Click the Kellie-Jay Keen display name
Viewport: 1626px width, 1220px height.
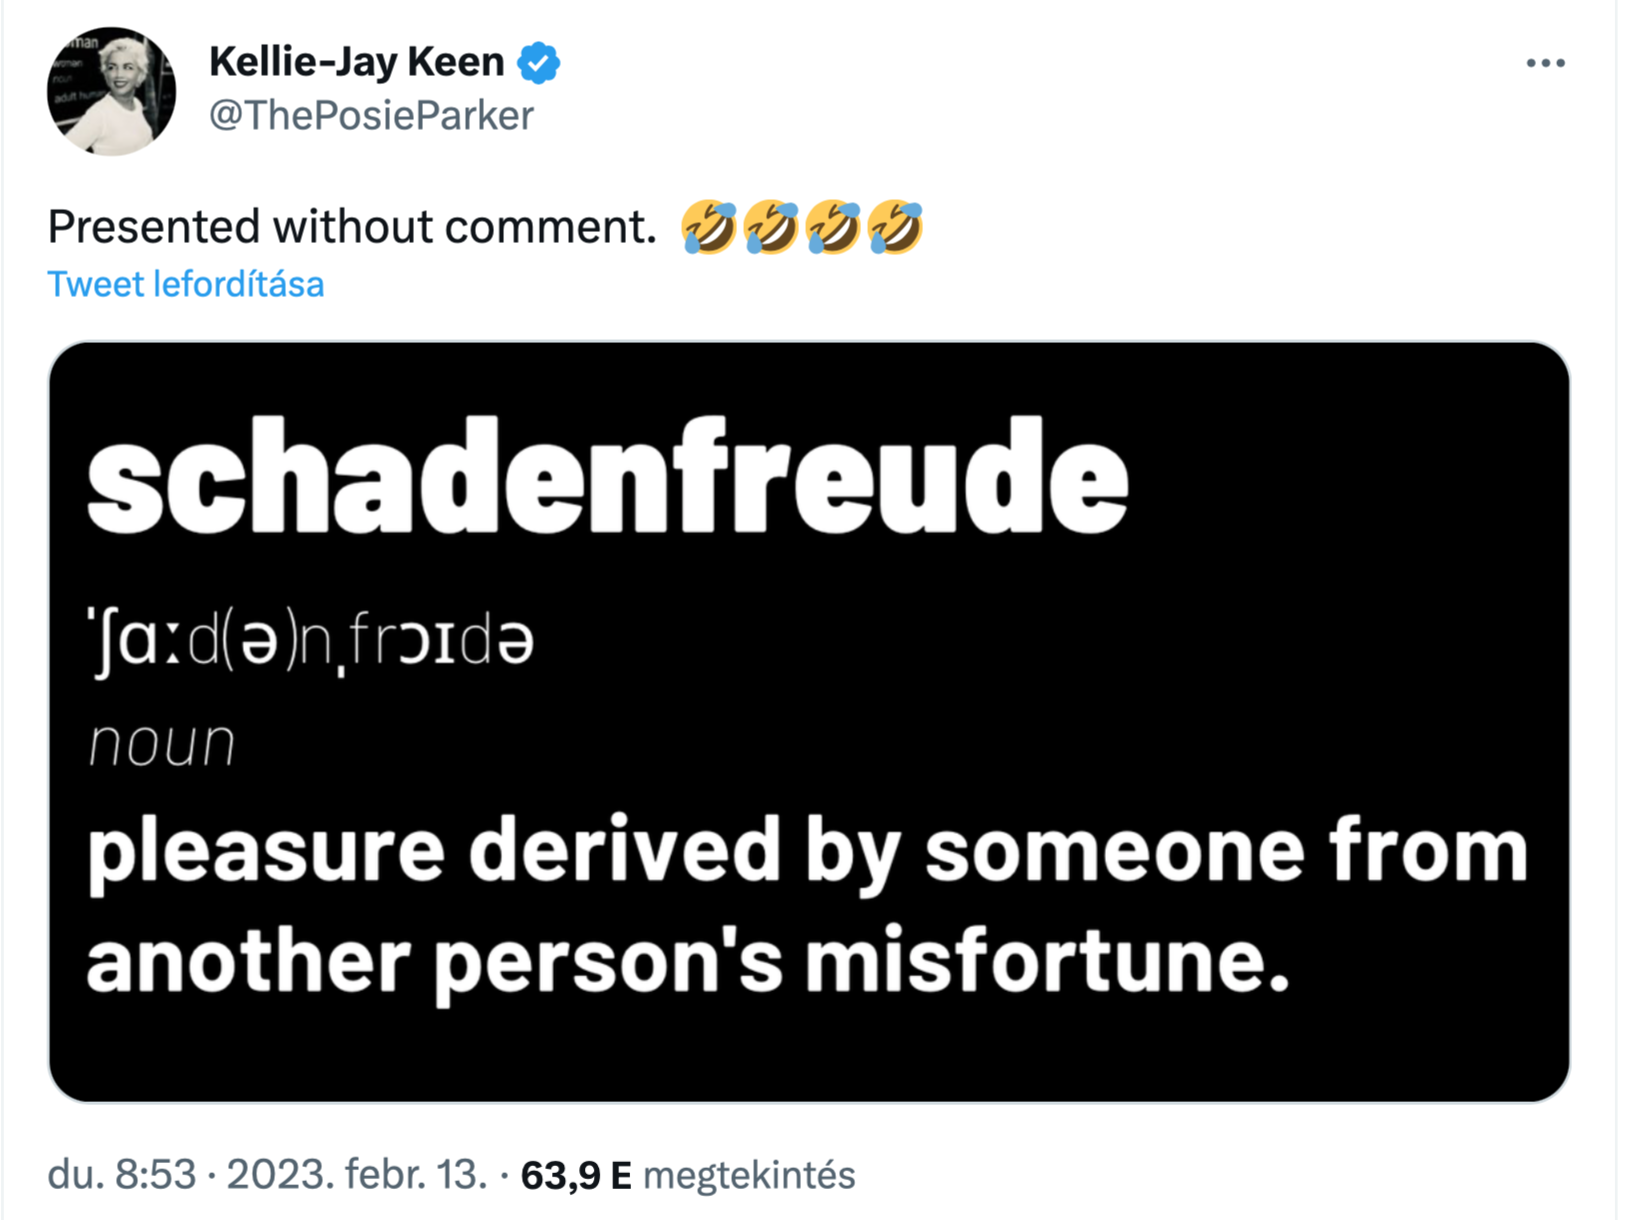pyautogui.click(x=356, y=62)
